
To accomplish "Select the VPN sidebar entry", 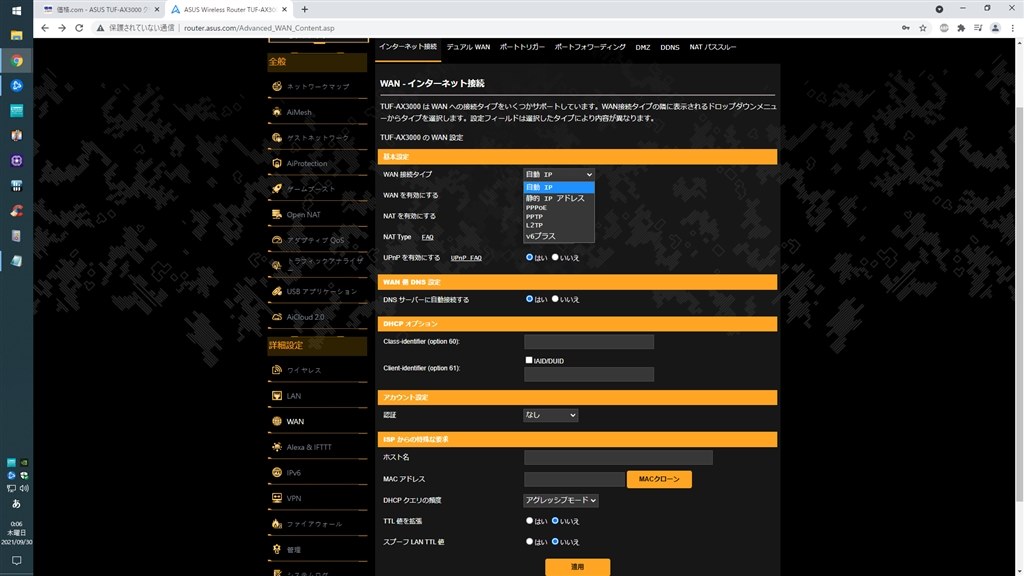I will 294,497.
